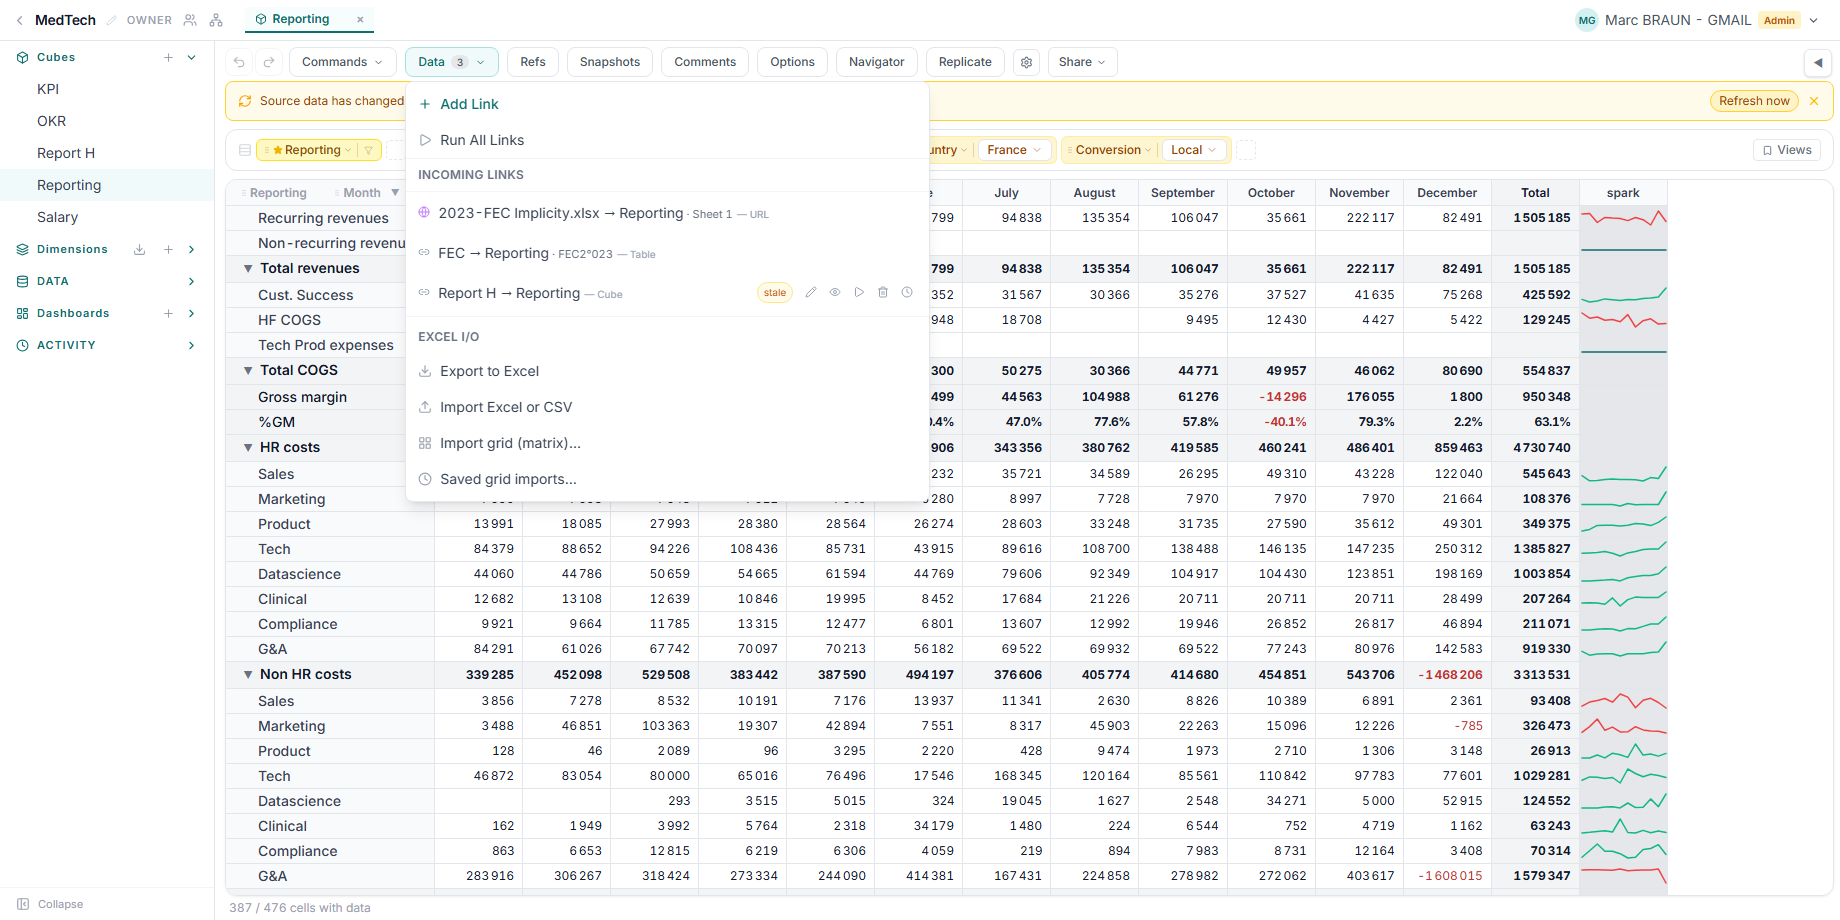The width and height of the screenshot is (1840, 920).
Task: Delete the Report H → Reporting link
Action: 883,293
